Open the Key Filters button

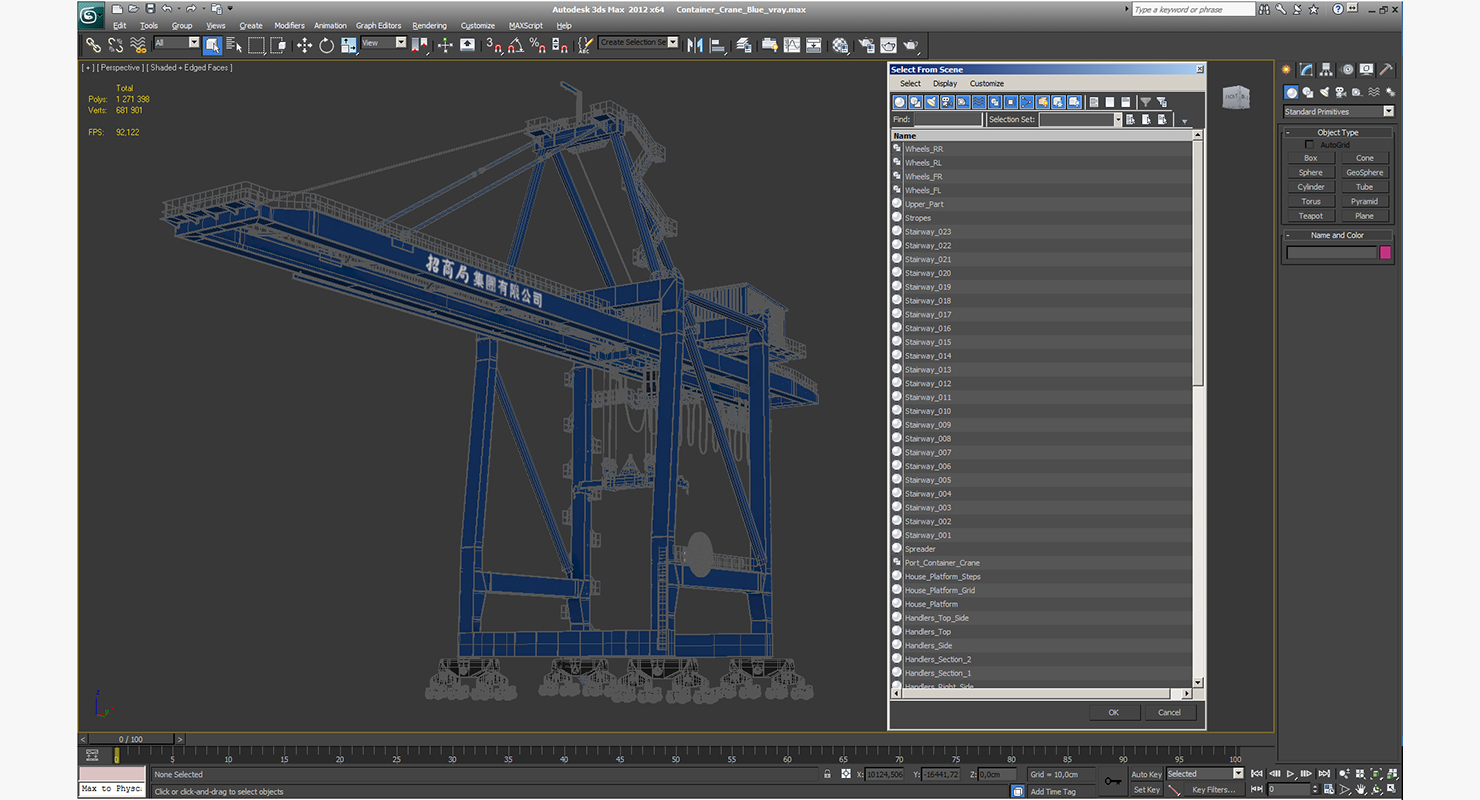click(x=1213, y=789)
